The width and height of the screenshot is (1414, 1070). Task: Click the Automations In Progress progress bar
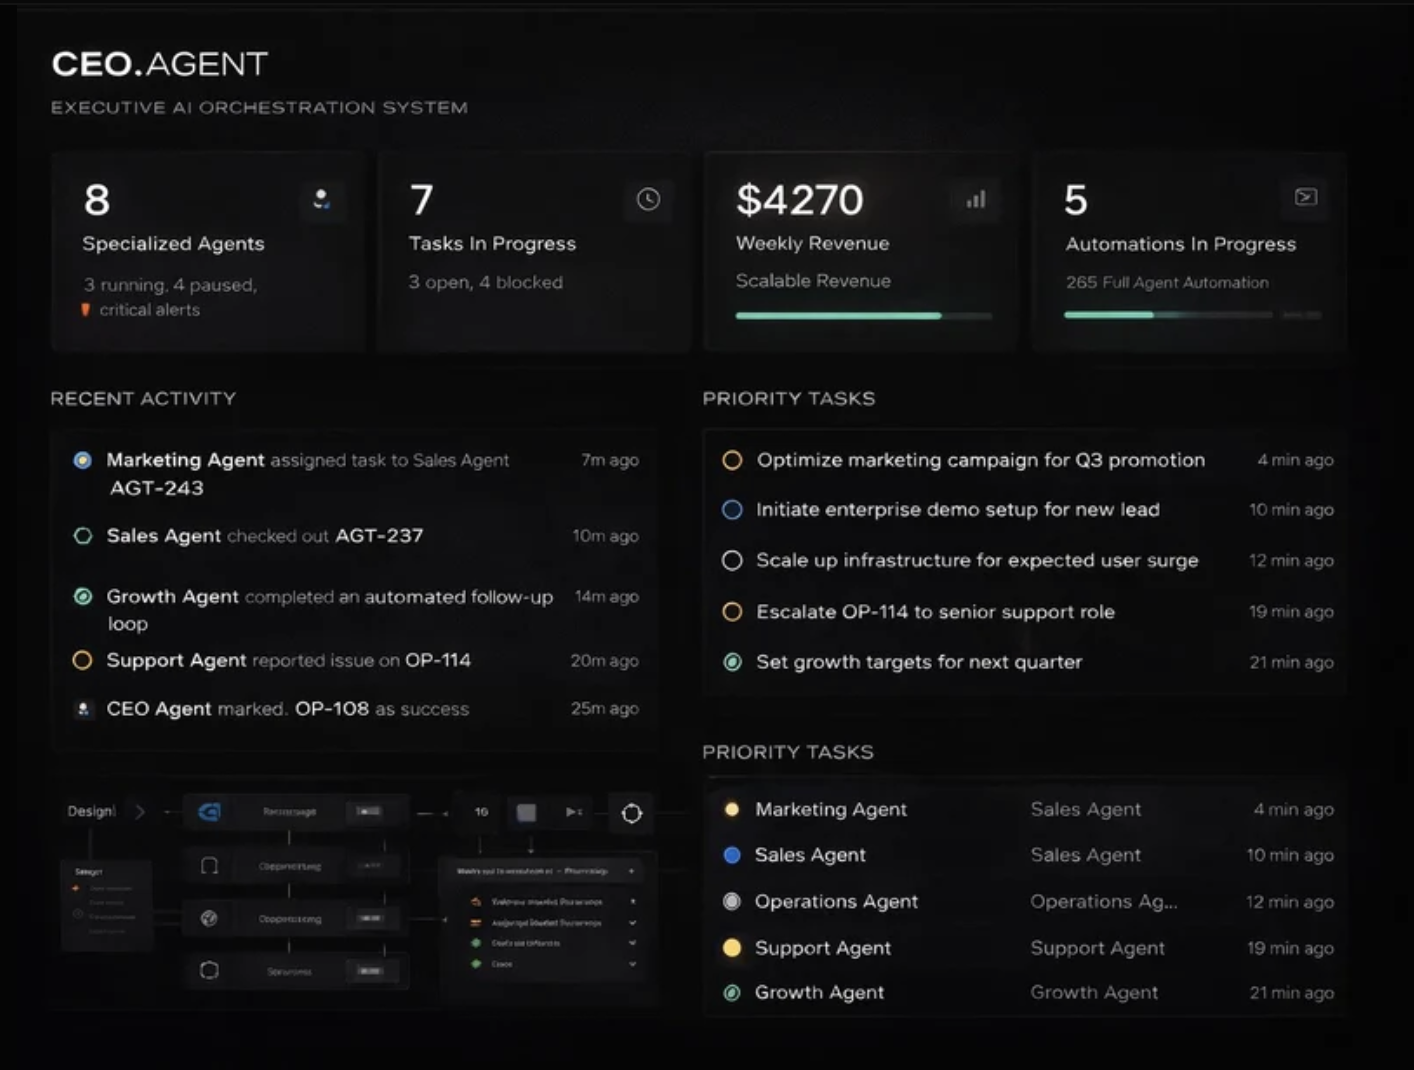click(1168, 315)
